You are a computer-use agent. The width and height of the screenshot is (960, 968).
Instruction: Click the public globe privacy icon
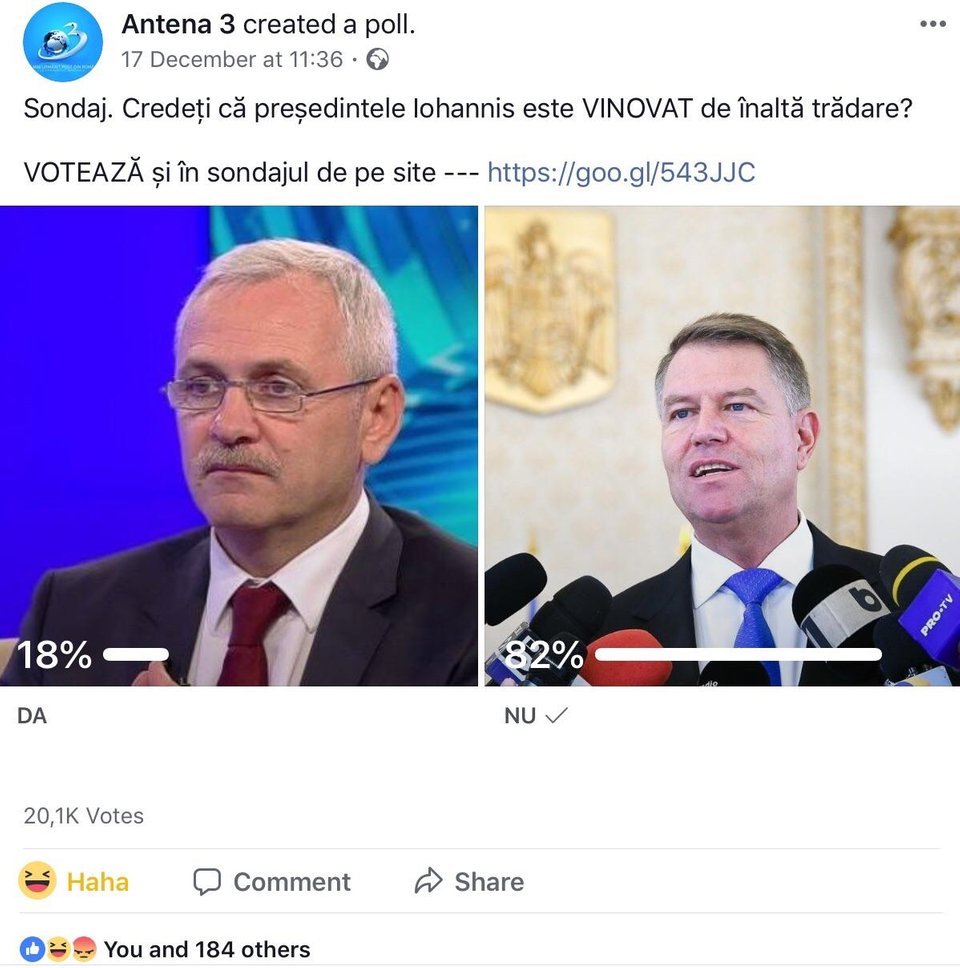point(377,59)
